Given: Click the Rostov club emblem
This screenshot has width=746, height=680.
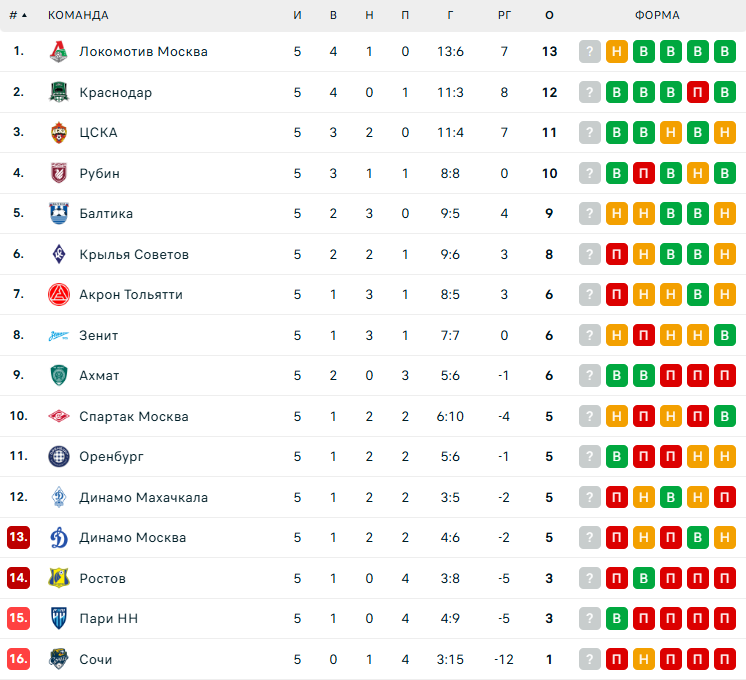Looking at the screenshot, I should [59, 578].
